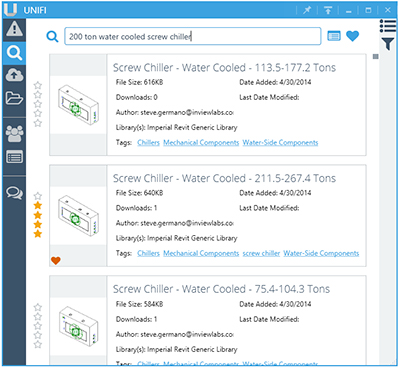This screenshot has width=400, height=368.
Task: Click the blue heart favorites icon by the search box
Action: [352, 36]
